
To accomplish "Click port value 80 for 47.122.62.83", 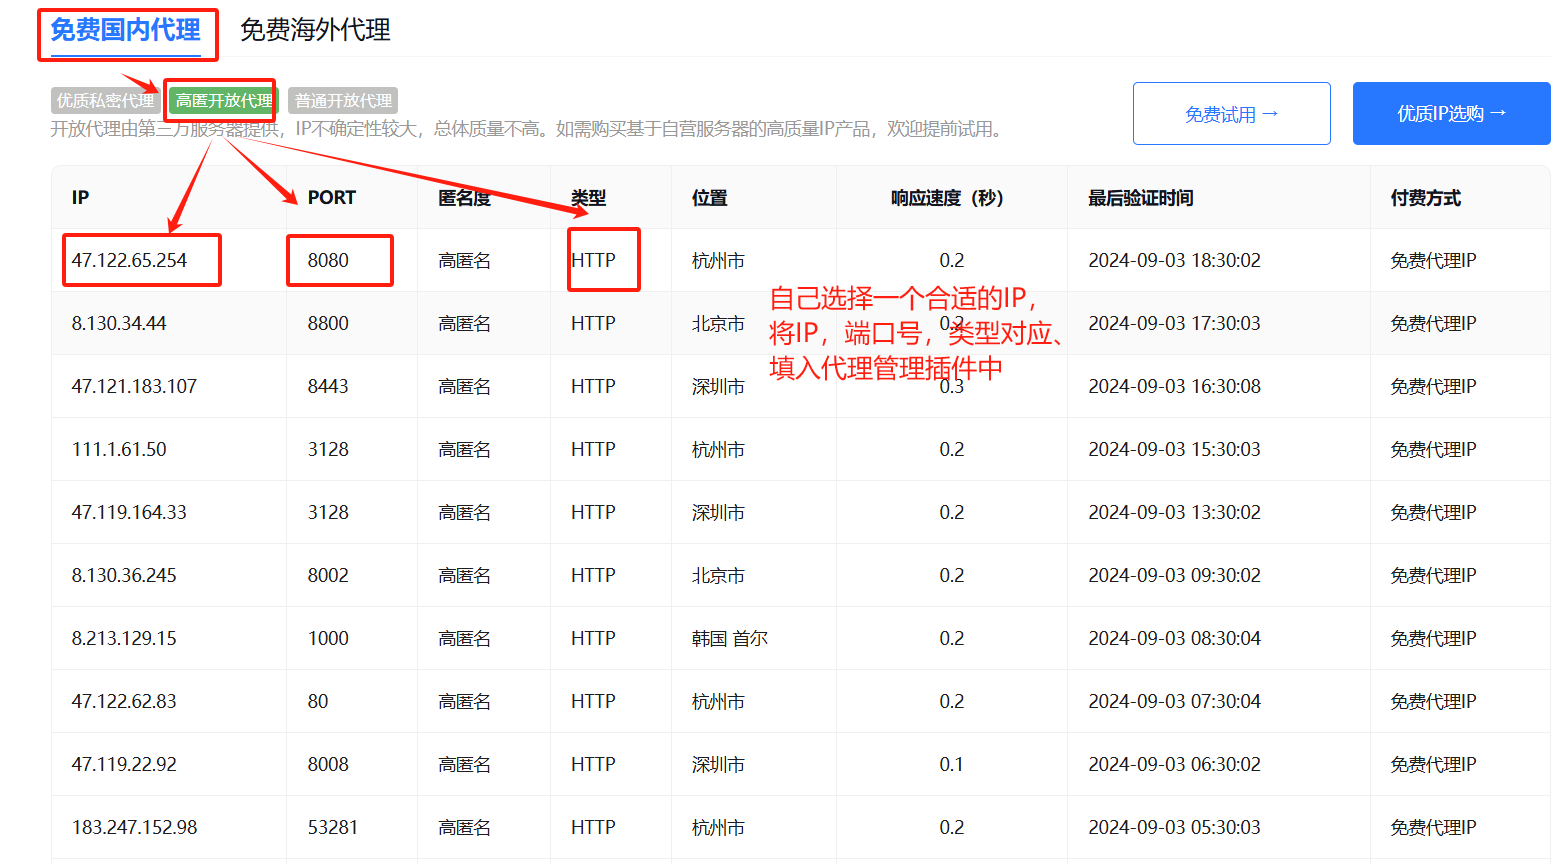I will [318, 702].
